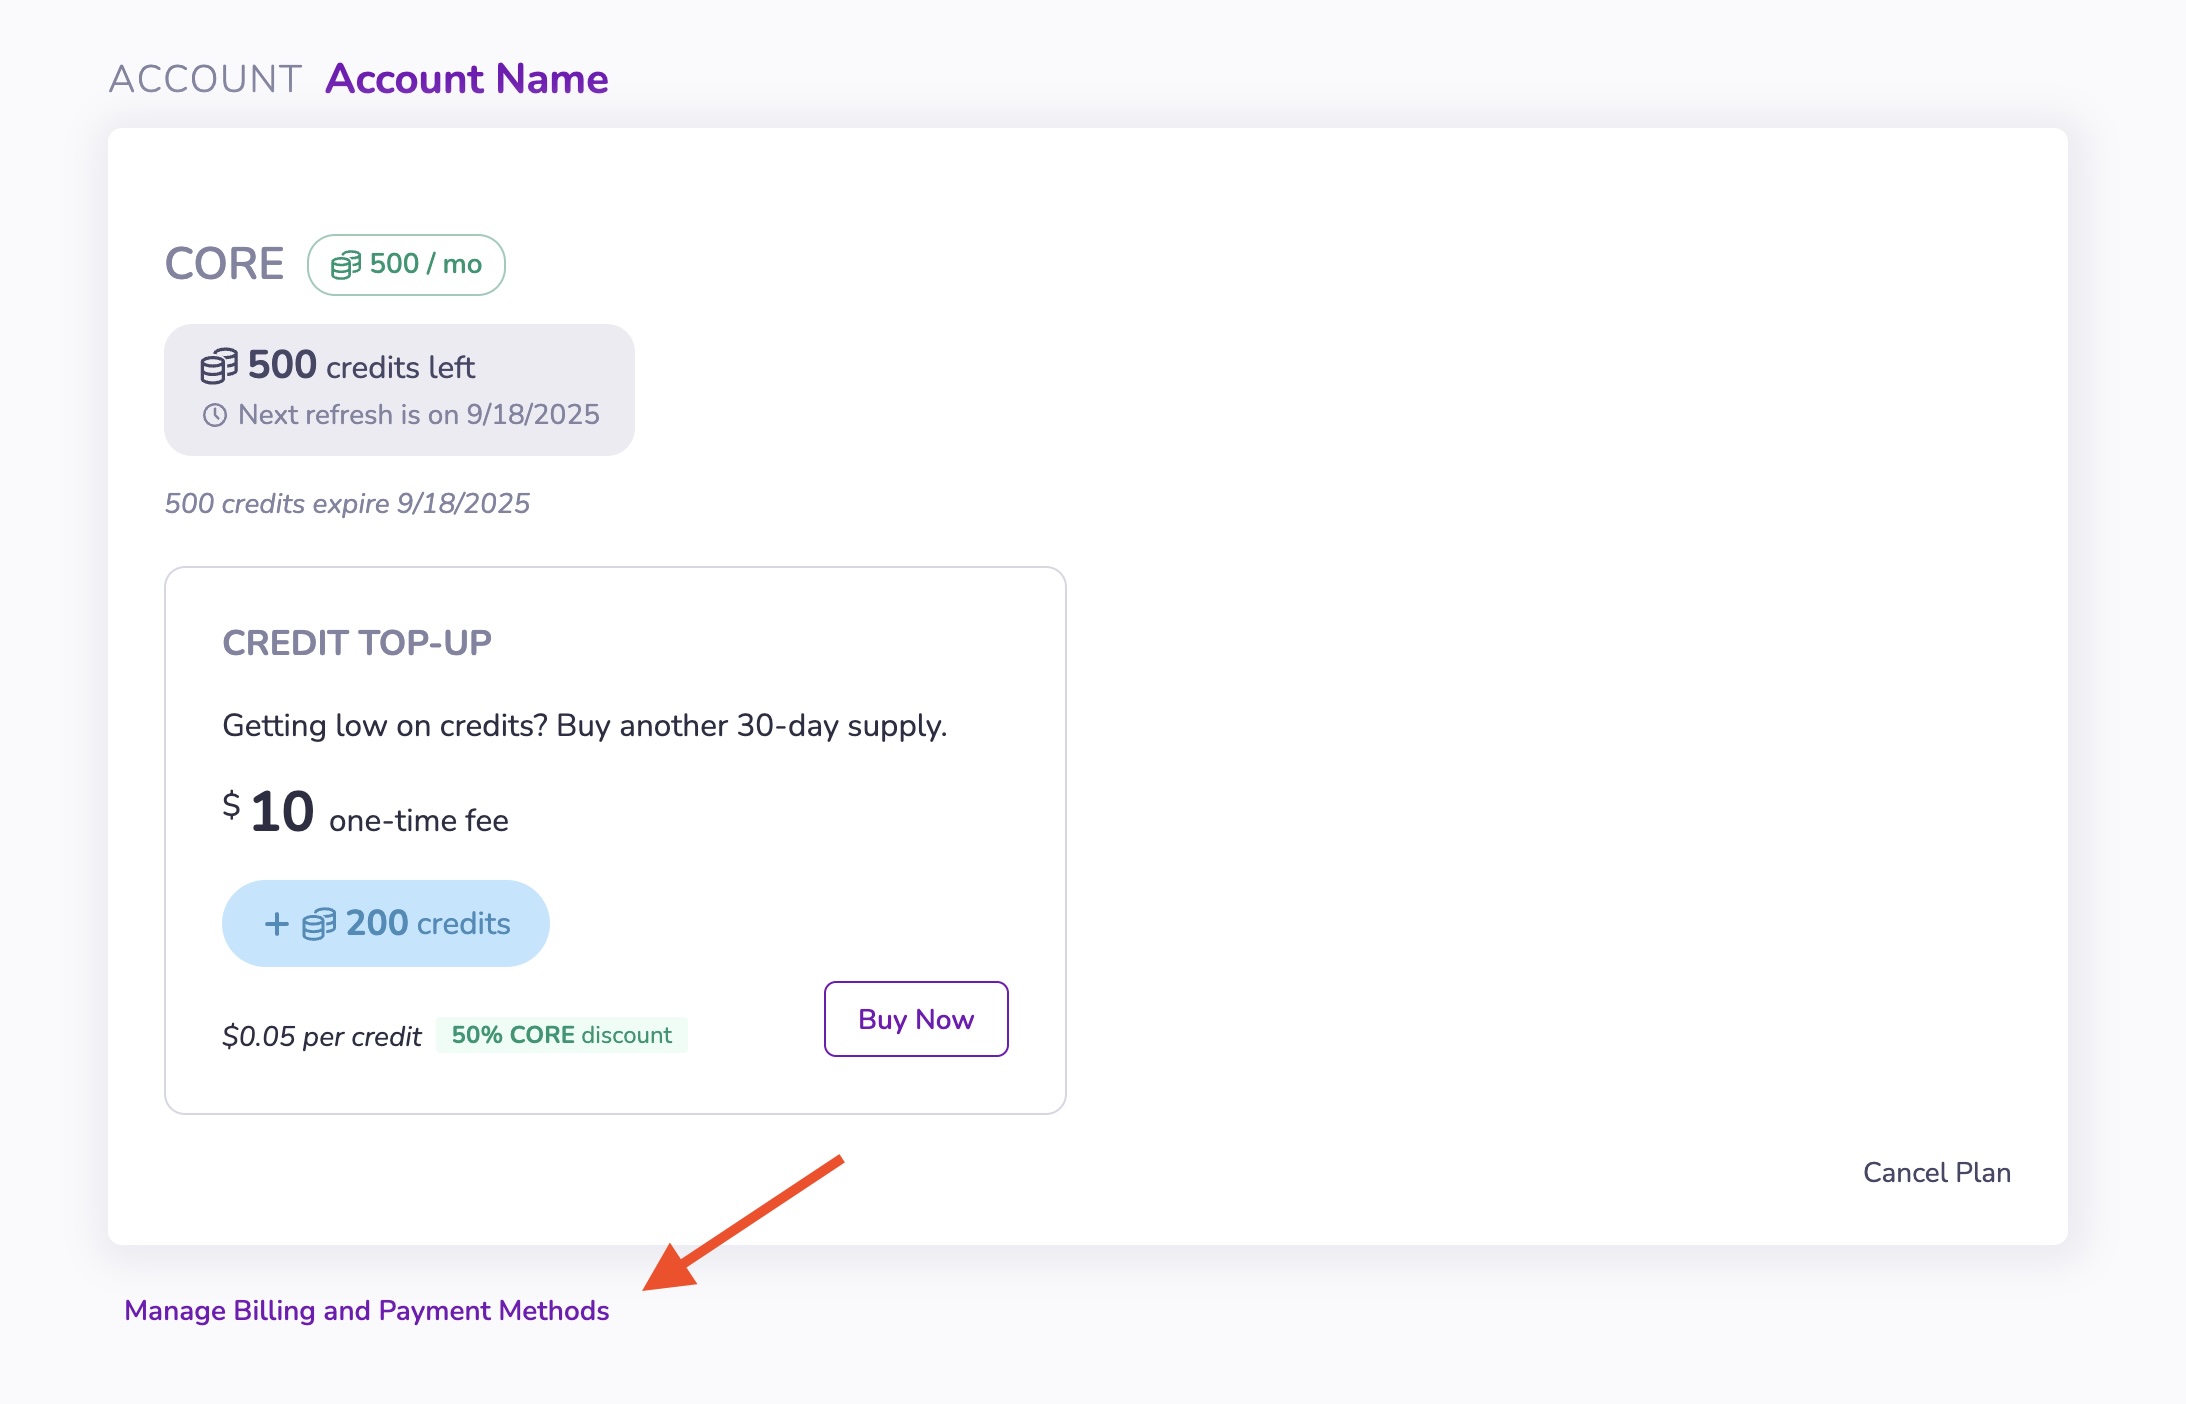
Task: Open Manage Billing and Payment Methods link
Action: click(366, 1310)
